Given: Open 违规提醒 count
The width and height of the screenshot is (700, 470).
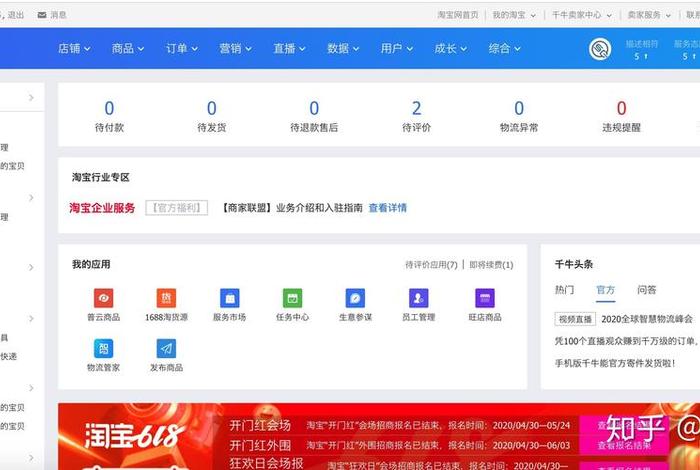Looking at the screenshot, I should (x=621, y=116).
